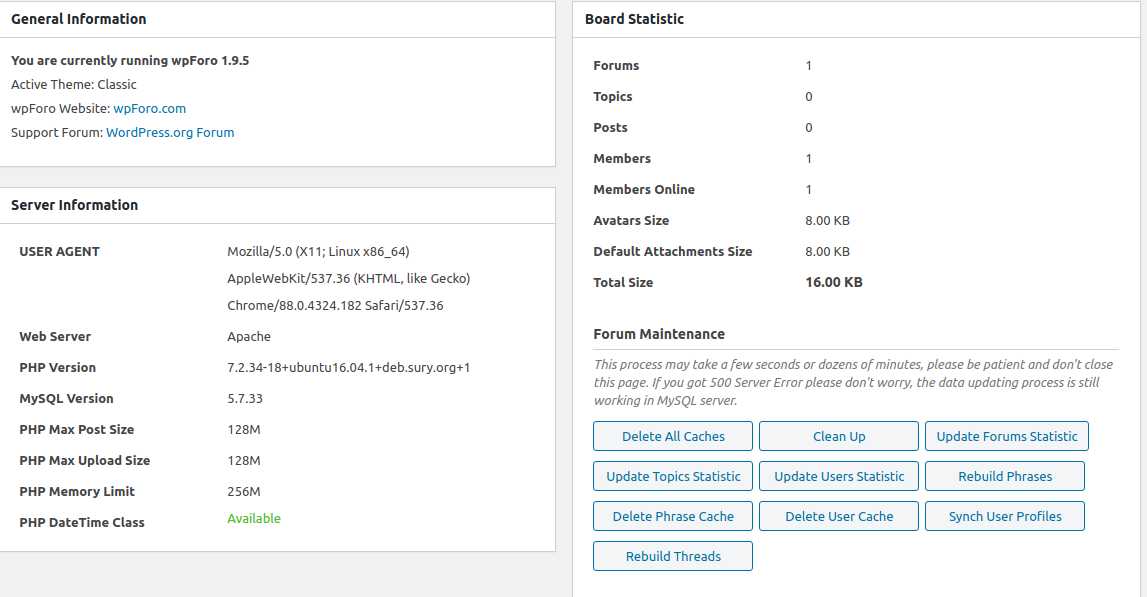The height and width of the screenshot is (597, 1147).
Task: Click the Posts statistic label
Action: coord(610,127)
